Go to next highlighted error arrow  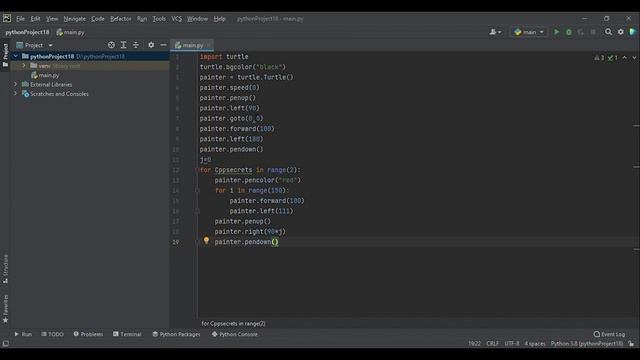[x=634, y=58]
